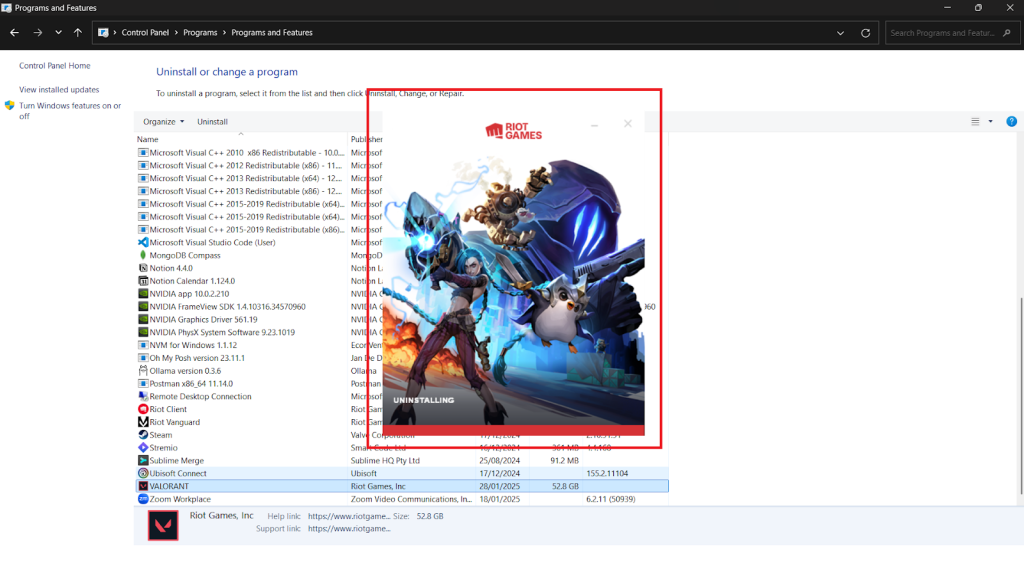Image resolution: width=1024 pixels, height=572 pixels.
Task: Select the Zoom Workplace icon
Action: (143, 499)
